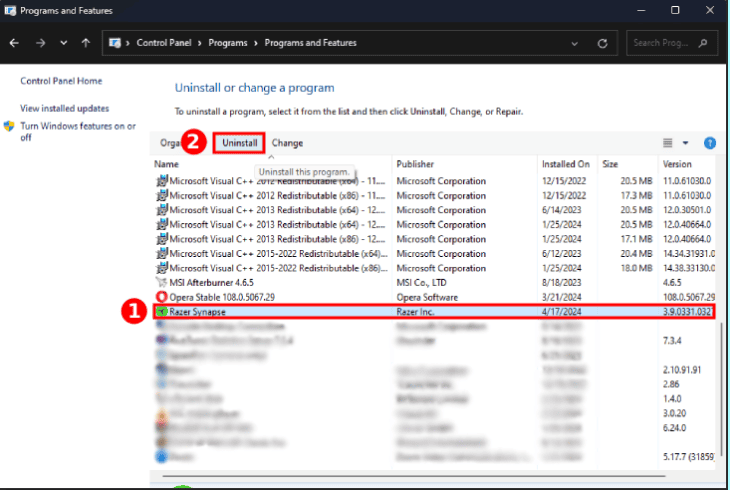This screenshot has height=490, width=730.
Task: Sort by the Version column header
Action: pos(677,164)
